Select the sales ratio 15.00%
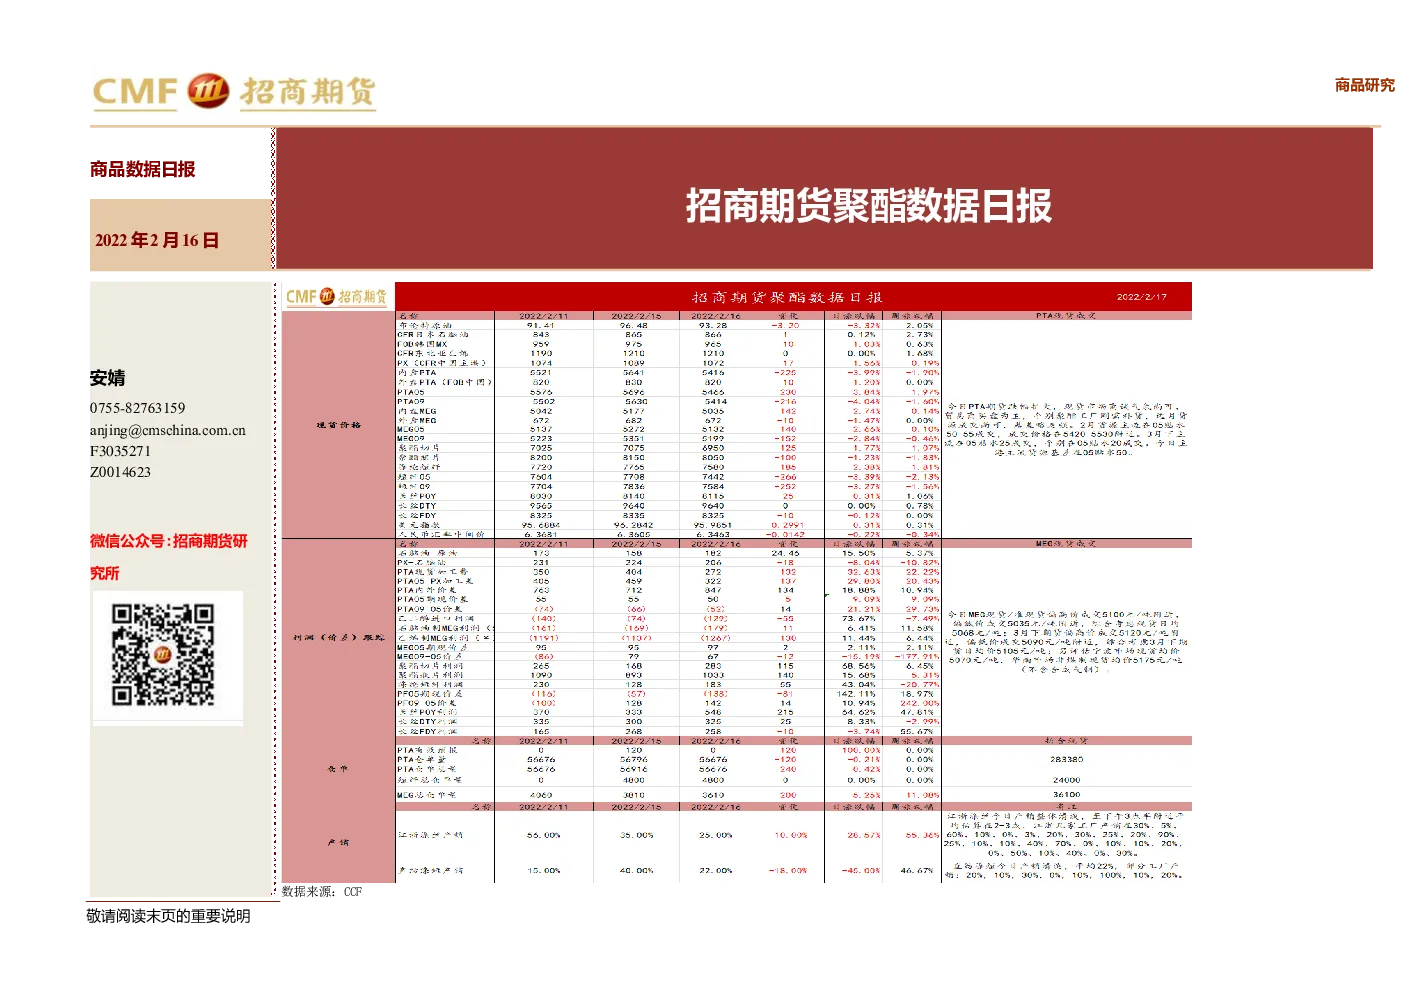The image size is (1403, 992). 543,870
